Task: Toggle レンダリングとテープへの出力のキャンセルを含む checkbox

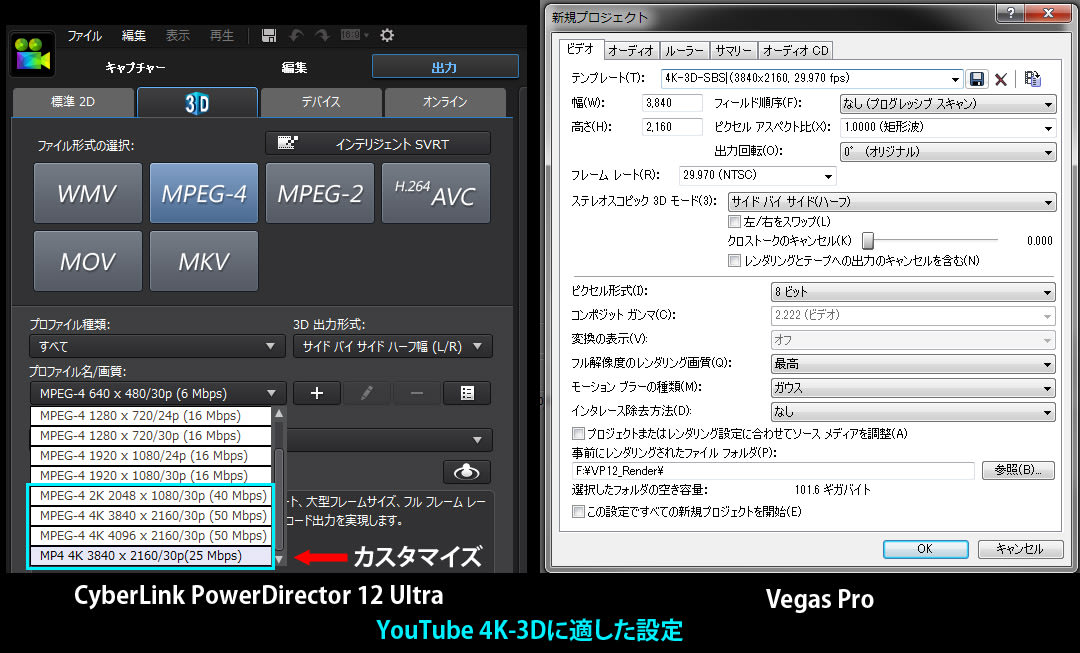Action: click(735, 260)
